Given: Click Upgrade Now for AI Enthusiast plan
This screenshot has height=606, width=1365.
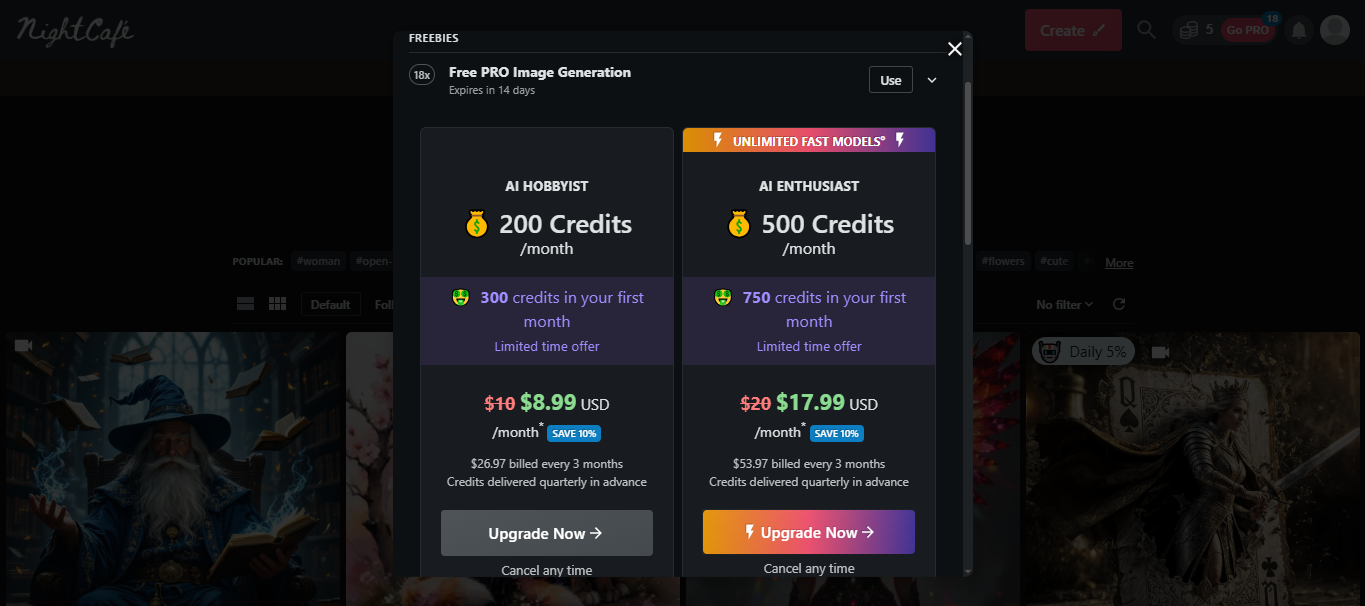Looking at the screenshot, I should click(808, 533).
